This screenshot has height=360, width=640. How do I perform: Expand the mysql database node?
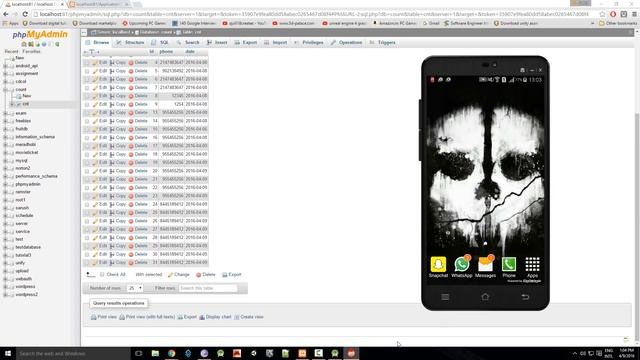click(6, 161)
